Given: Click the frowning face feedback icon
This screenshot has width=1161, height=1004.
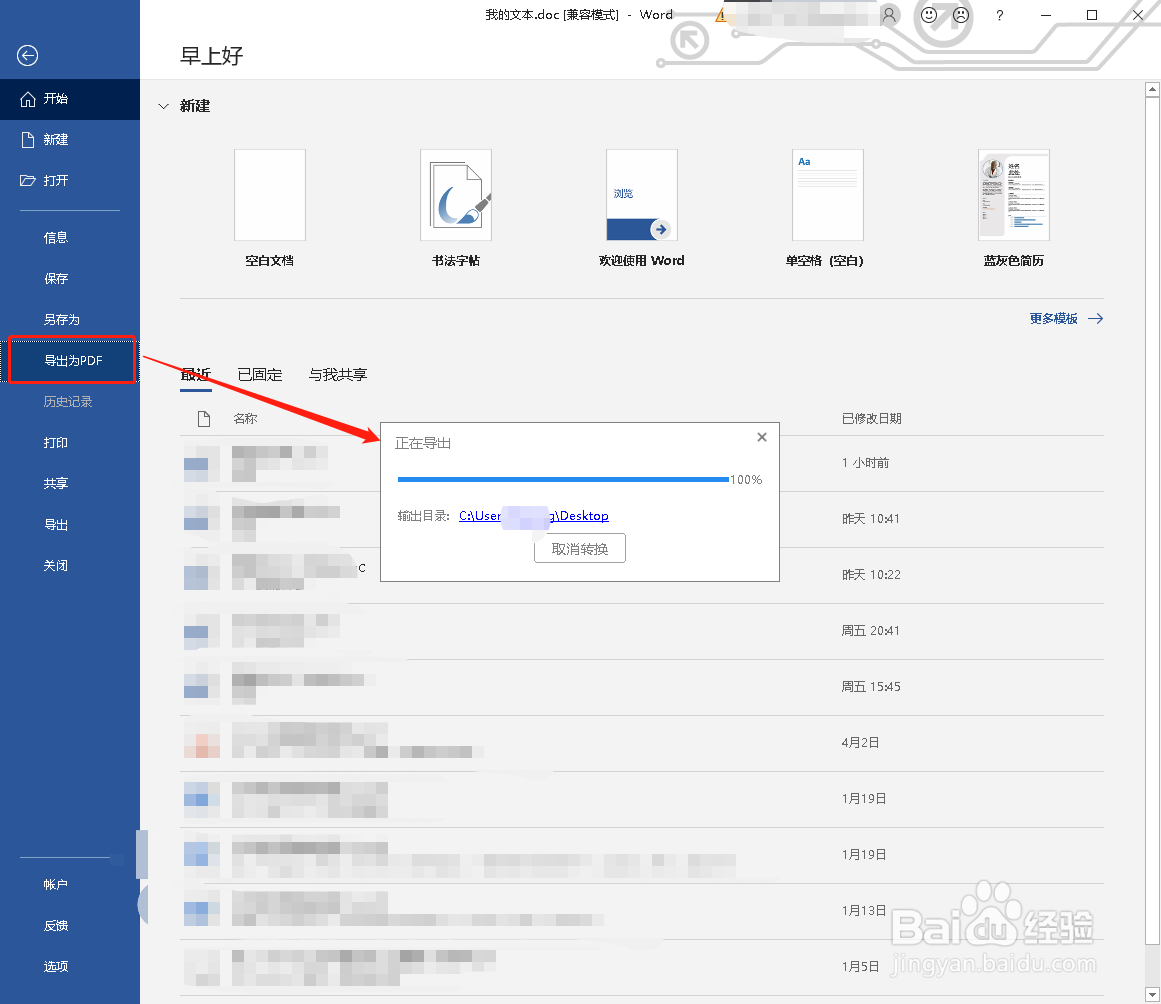Looking at the screenshot, I should click(960, 15).
